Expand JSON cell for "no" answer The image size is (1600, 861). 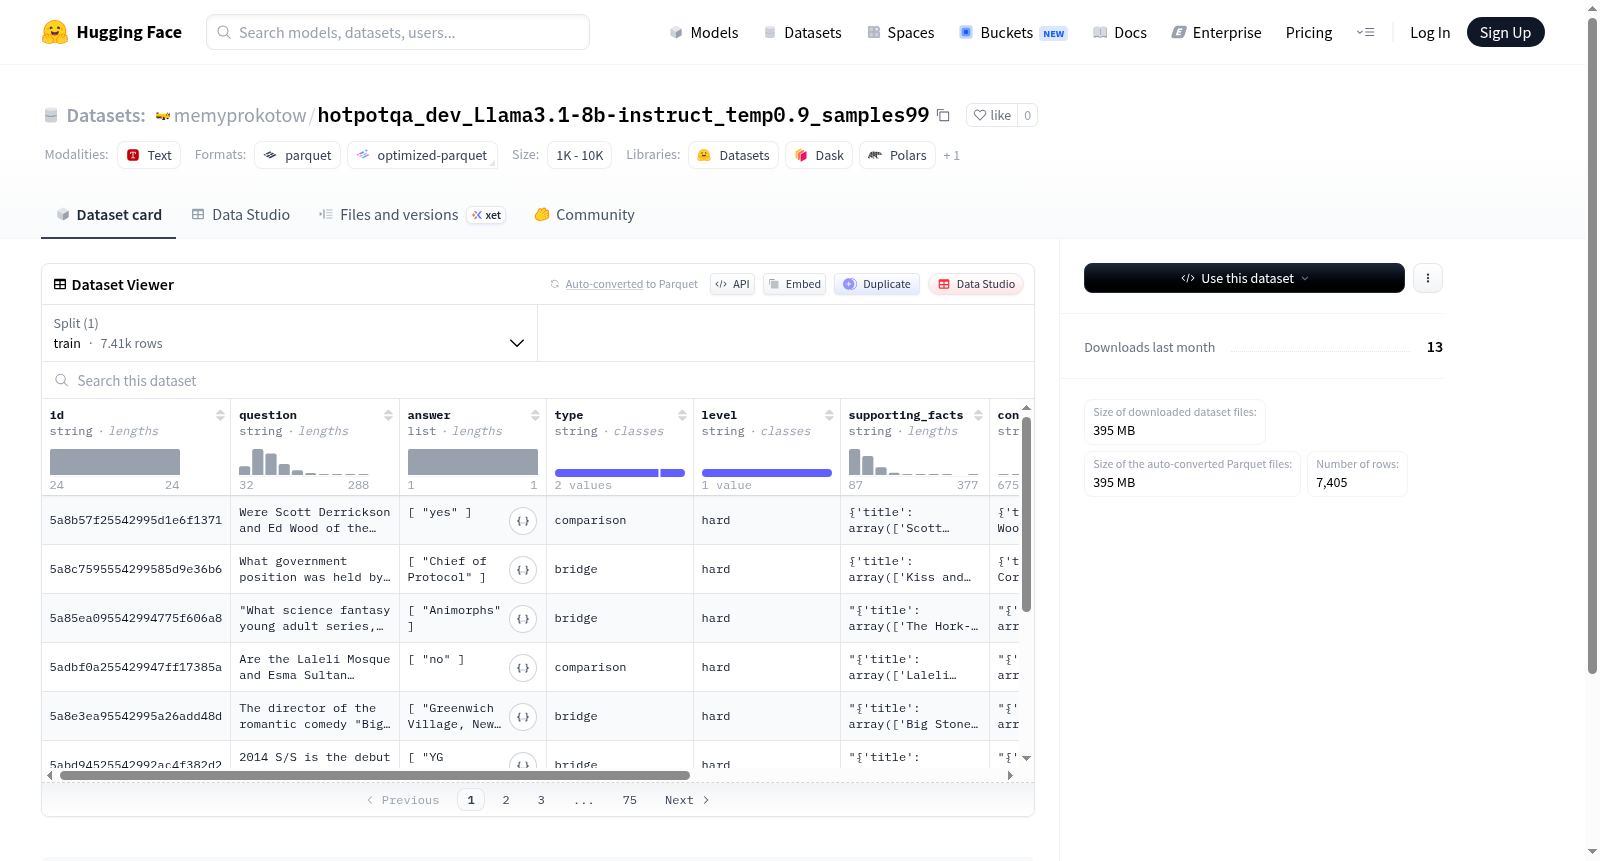pyautogui.click(x=523, y=668)
